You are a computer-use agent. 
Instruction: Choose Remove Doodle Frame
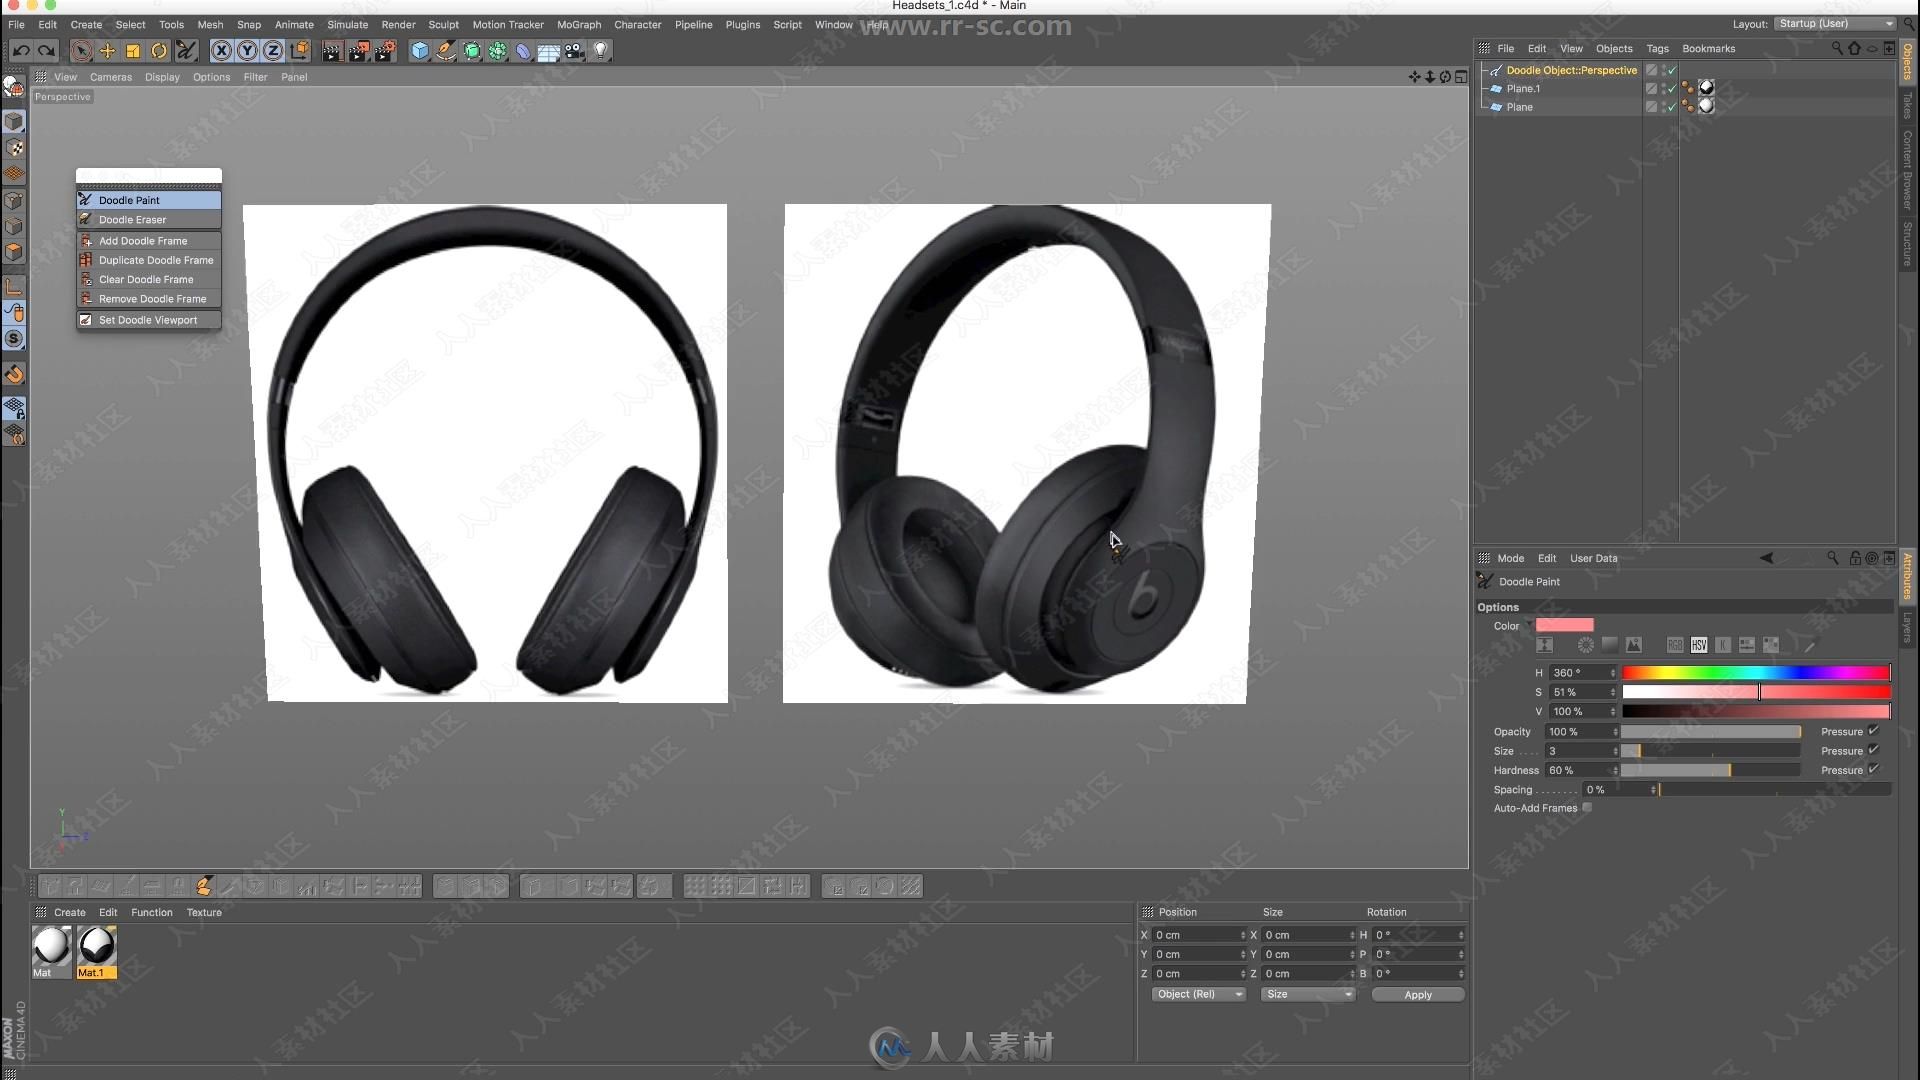click(x=149, y=298)
